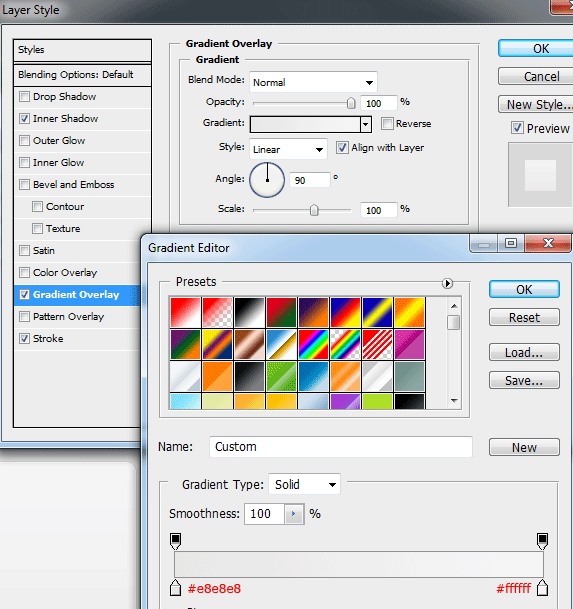Screen dimensions: 573x609
Task: Click the Load... button in Gradient Editor
Action: (x=524, y=352)
